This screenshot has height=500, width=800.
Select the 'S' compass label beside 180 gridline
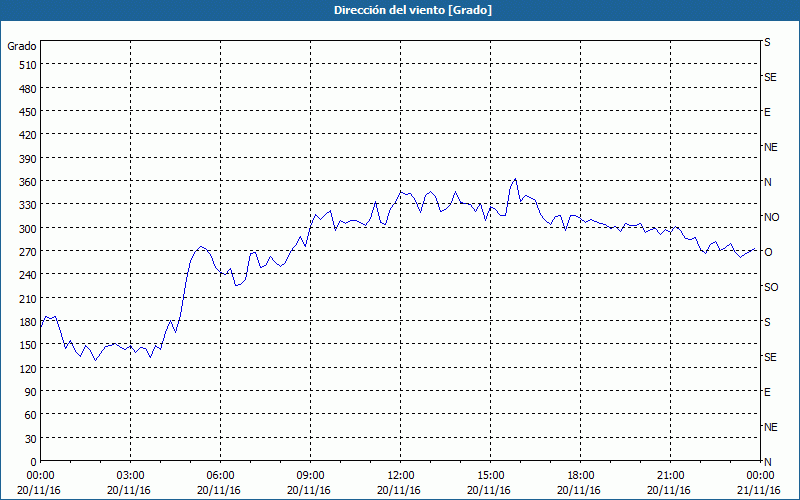tap(767, 322)
